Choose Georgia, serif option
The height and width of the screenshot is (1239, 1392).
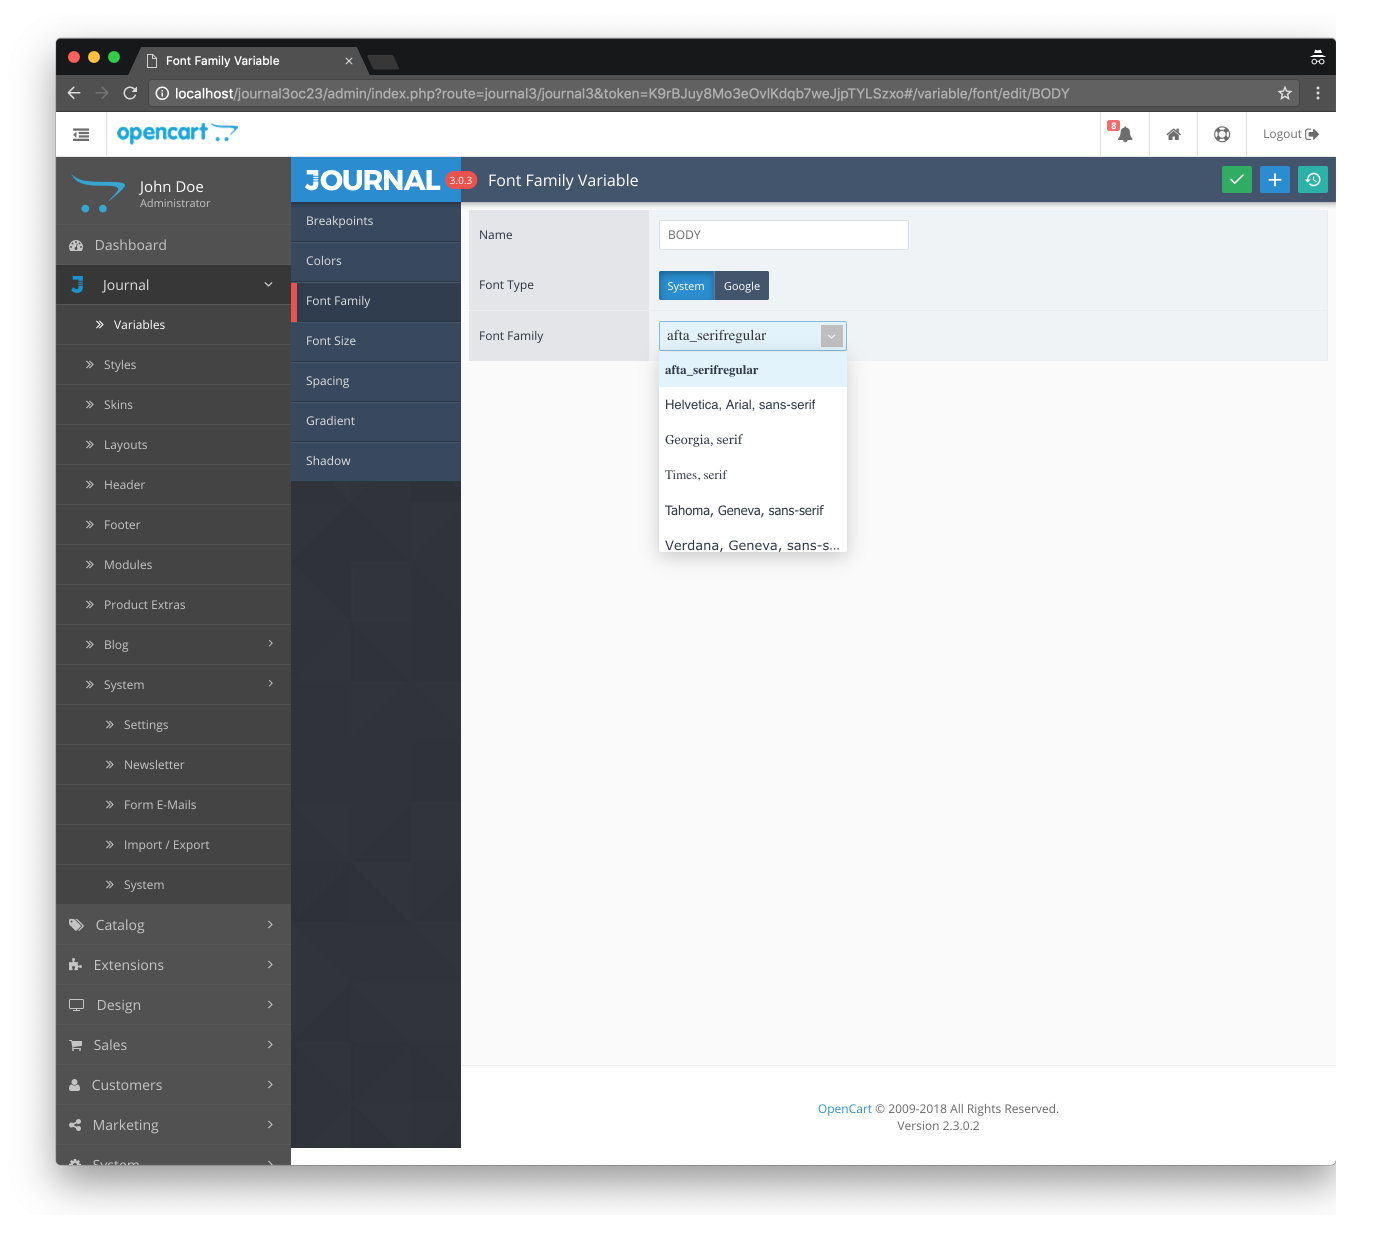tap(753, 440)
